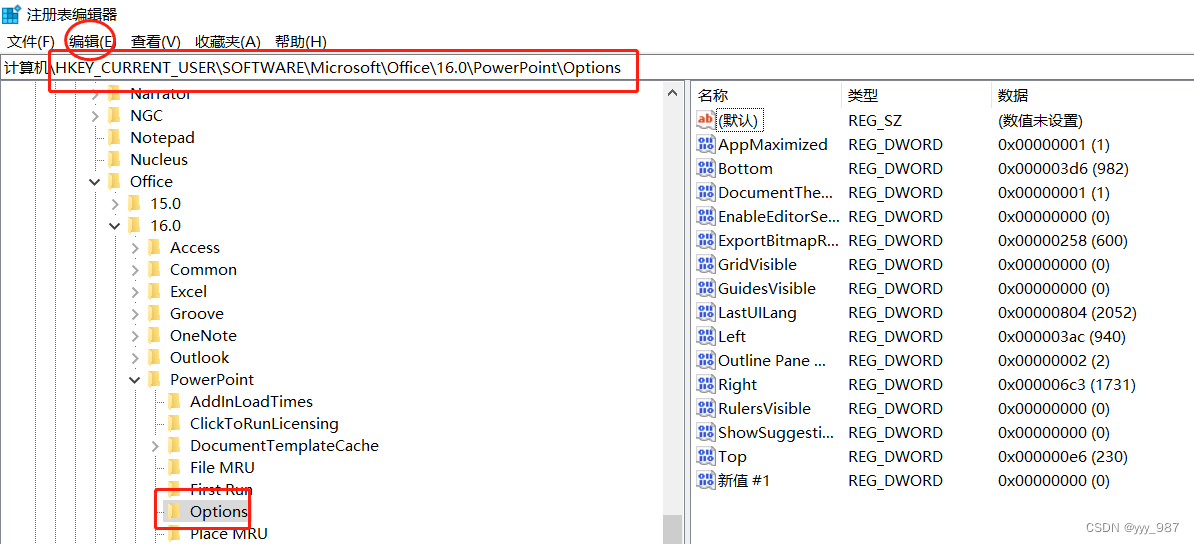Expand the Access key
This screenshot has height=544, width=1194.
tap(135, 248)
